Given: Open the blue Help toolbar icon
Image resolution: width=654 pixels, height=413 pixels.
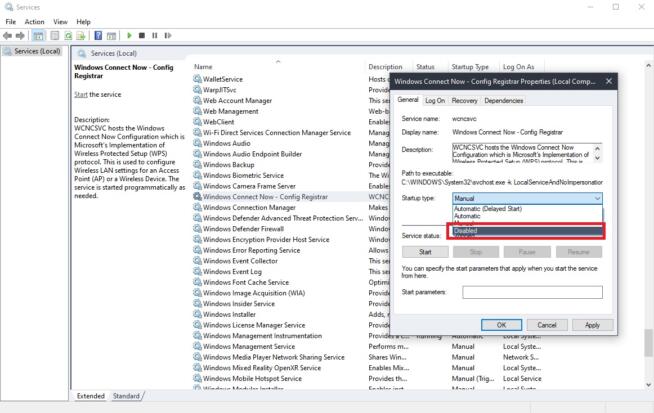Looking at the screenshot, I should (x=98, y=36).
